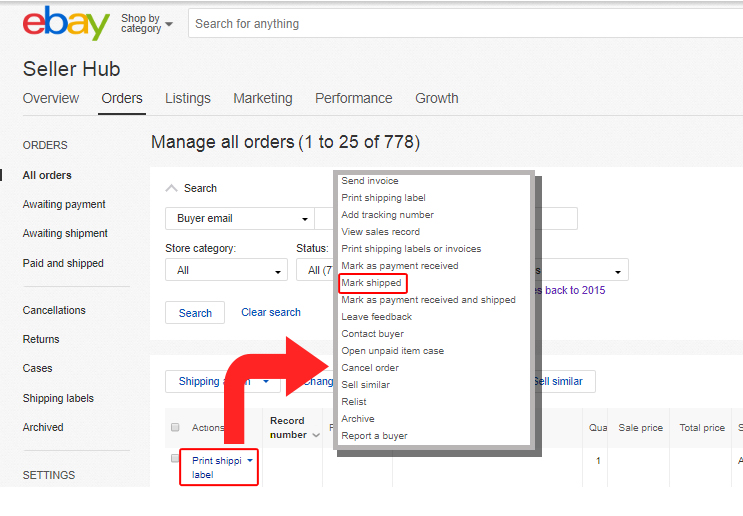The image size is (743, 516).
Task: Open Awaiting shipment orders
Action: [65, 233]
